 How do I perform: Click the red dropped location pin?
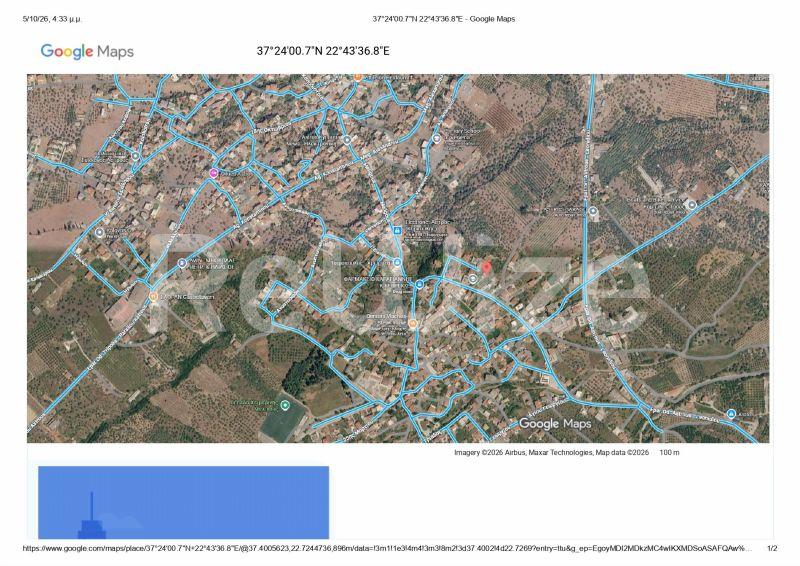[x=487, y=267]
